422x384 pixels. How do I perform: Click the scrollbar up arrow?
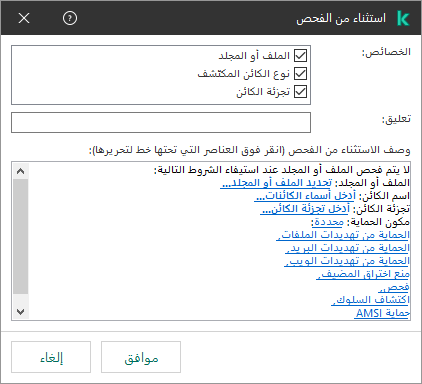20,171
